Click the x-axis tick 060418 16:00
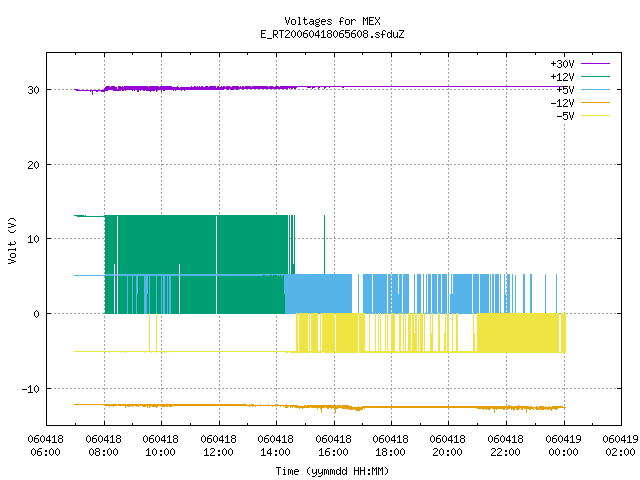 pyautogui.click(x=333, y=446)
